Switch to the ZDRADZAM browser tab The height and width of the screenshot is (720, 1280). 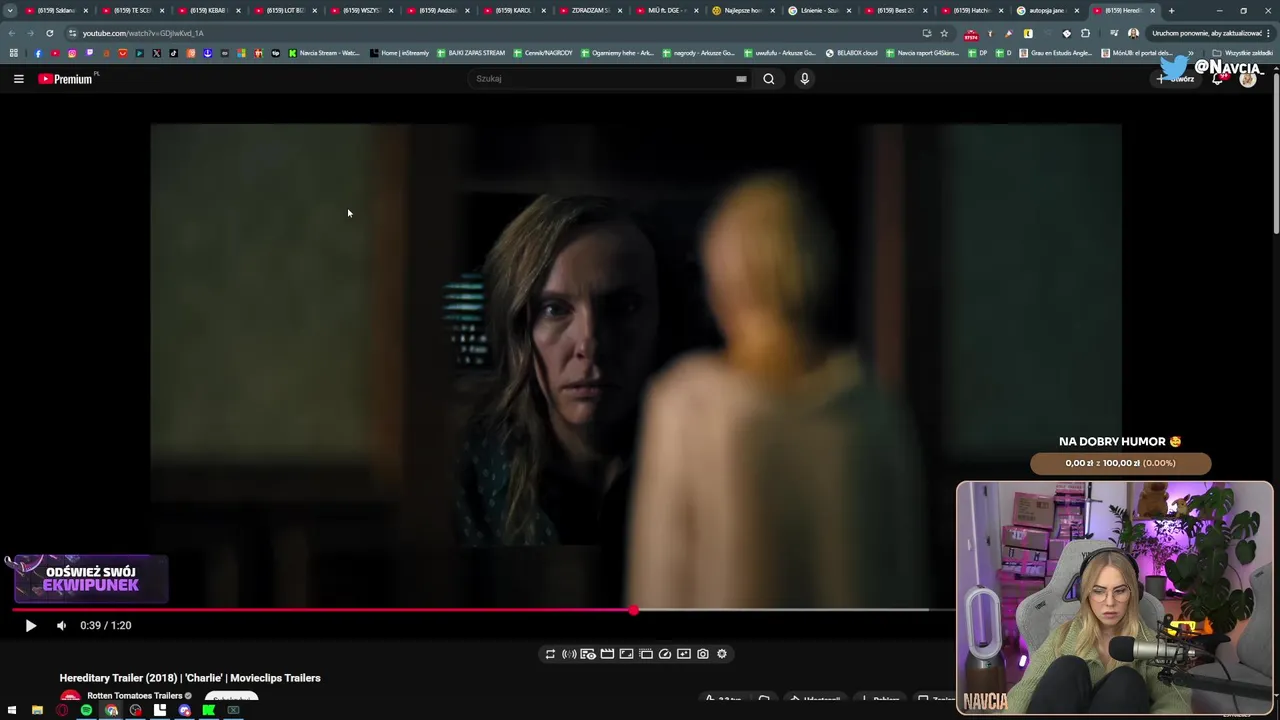(x=590, y=11)
